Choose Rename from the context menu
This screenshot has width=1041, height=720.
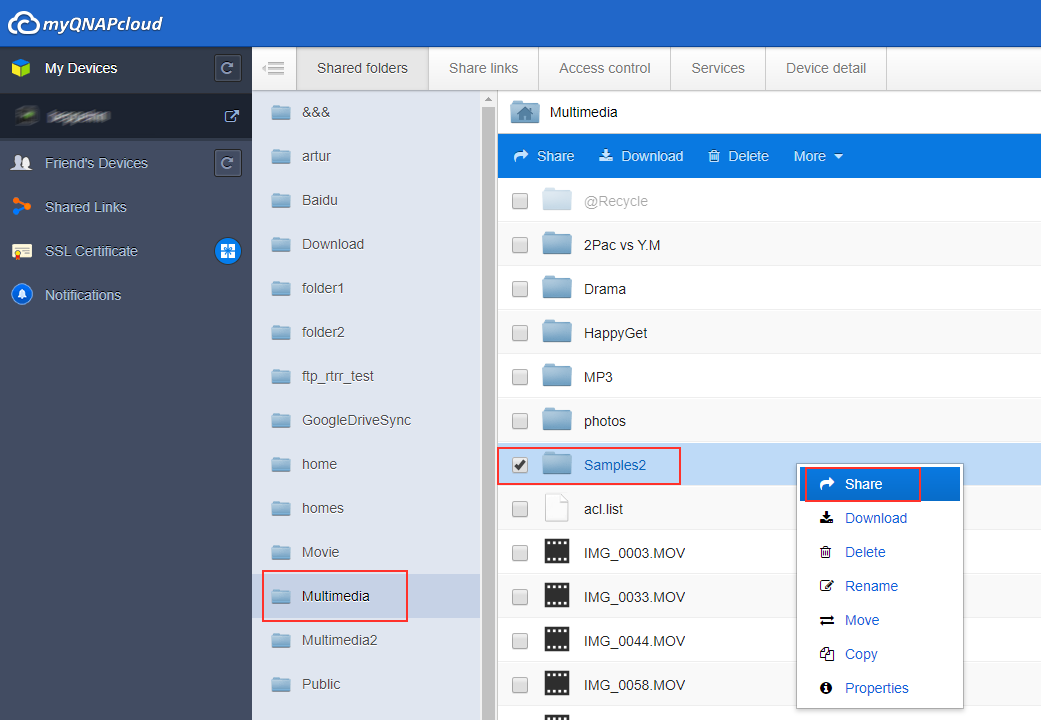pos(871,586)
